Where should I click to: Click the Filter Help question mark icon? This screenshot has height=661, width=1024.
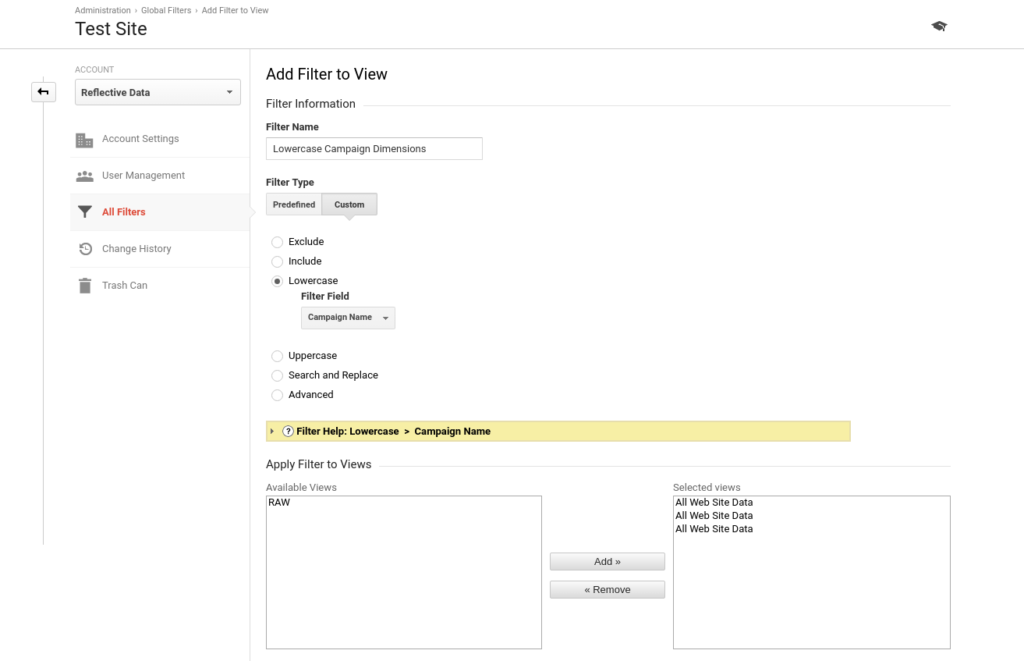pyautogui.click(x=288, y=431)
